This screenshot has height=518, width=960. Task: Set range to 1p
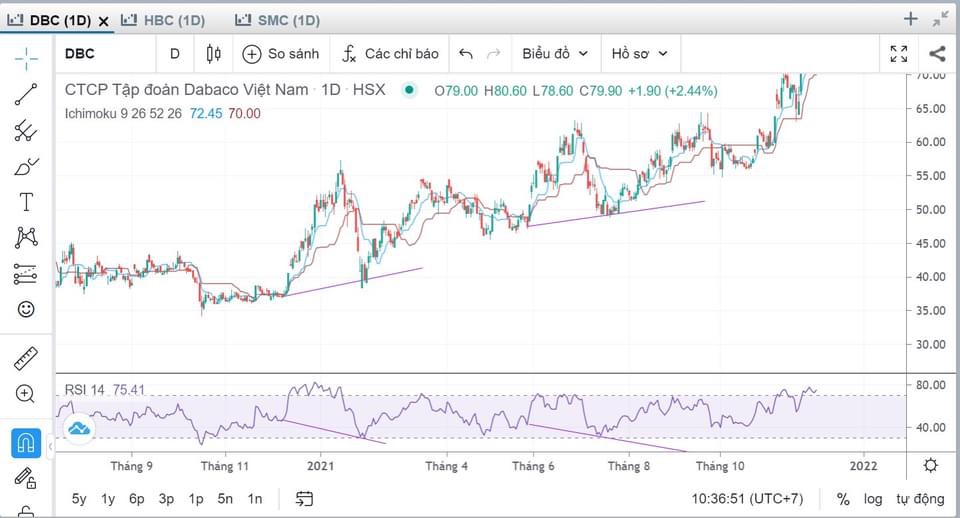click(x=196, y=499)
